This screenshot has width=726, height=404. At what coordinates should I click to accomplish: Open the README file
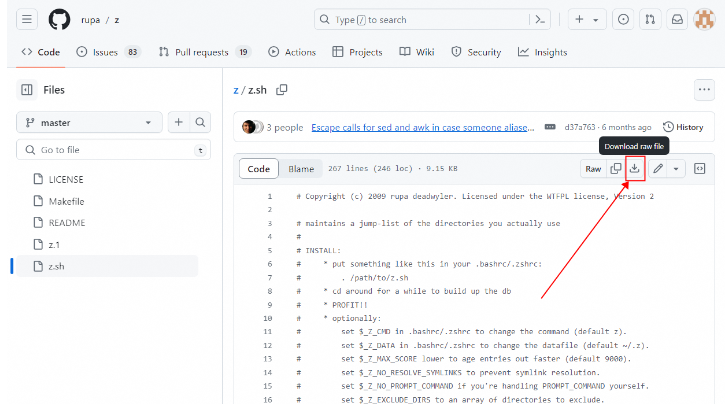(x=67, y=223)
